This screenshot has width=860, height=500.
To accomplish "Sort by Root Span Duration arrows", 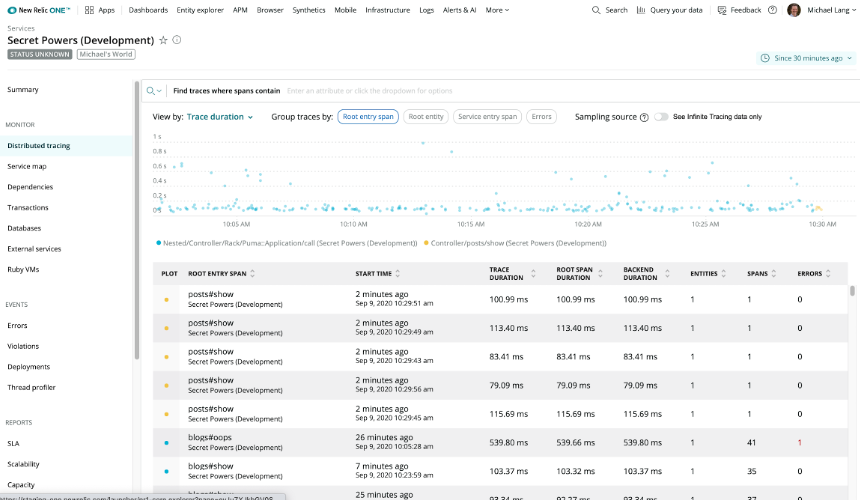I will pos(600,273).
